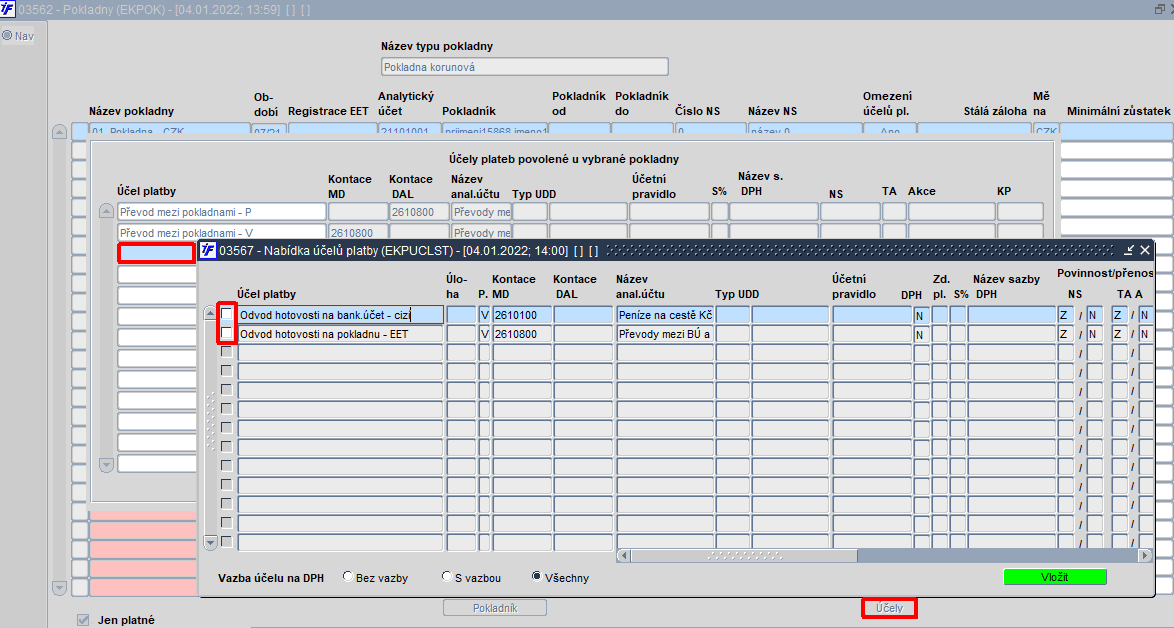The width and height of the screenshot is (1174, 628).
Task: Click the Název sazby DPH header in the dialog
Action: (1007, 287)
